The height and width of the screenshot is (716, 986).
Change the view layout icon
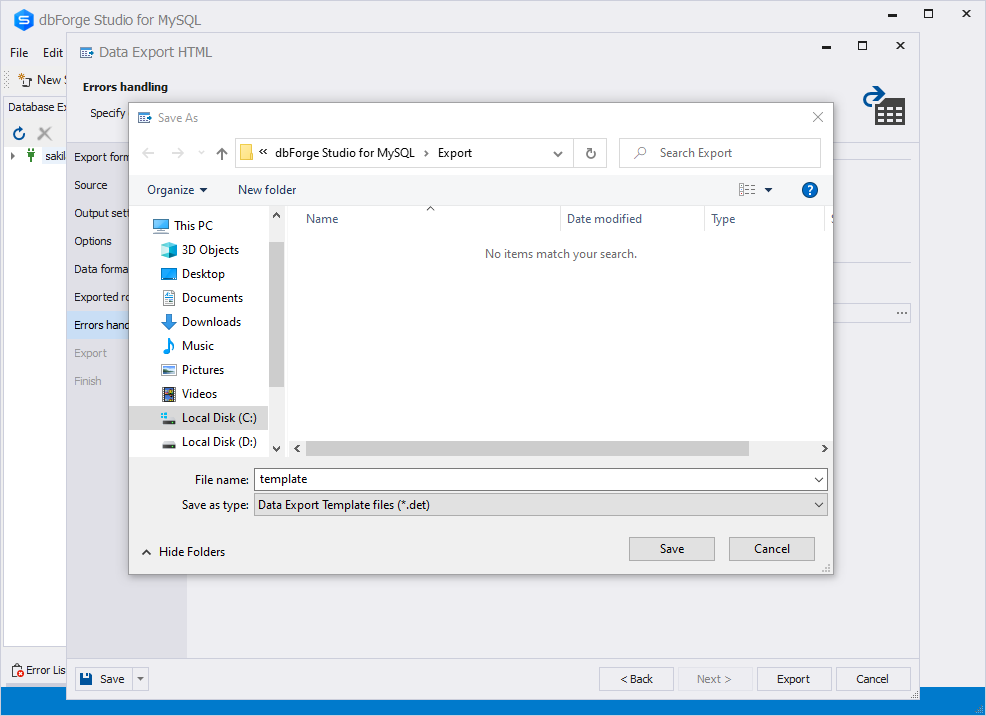point(747,190)
